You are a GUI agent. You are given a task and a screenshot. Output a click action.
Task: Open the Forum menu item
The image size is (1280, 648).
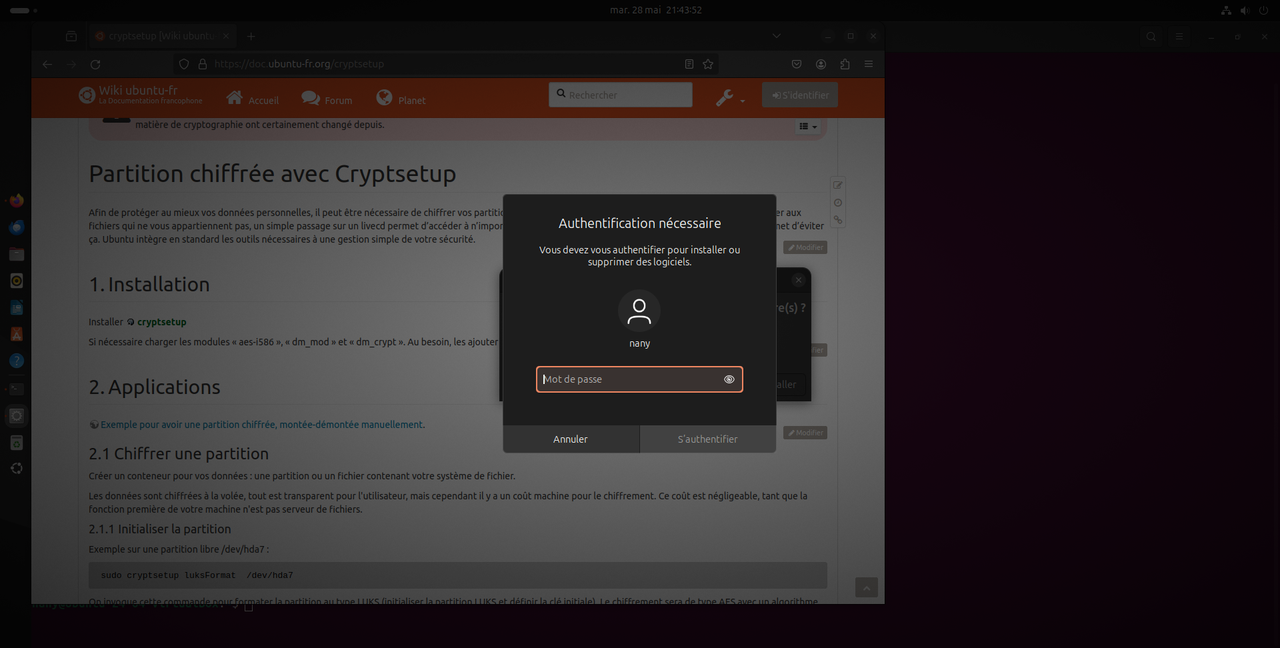tap(327, 99)
